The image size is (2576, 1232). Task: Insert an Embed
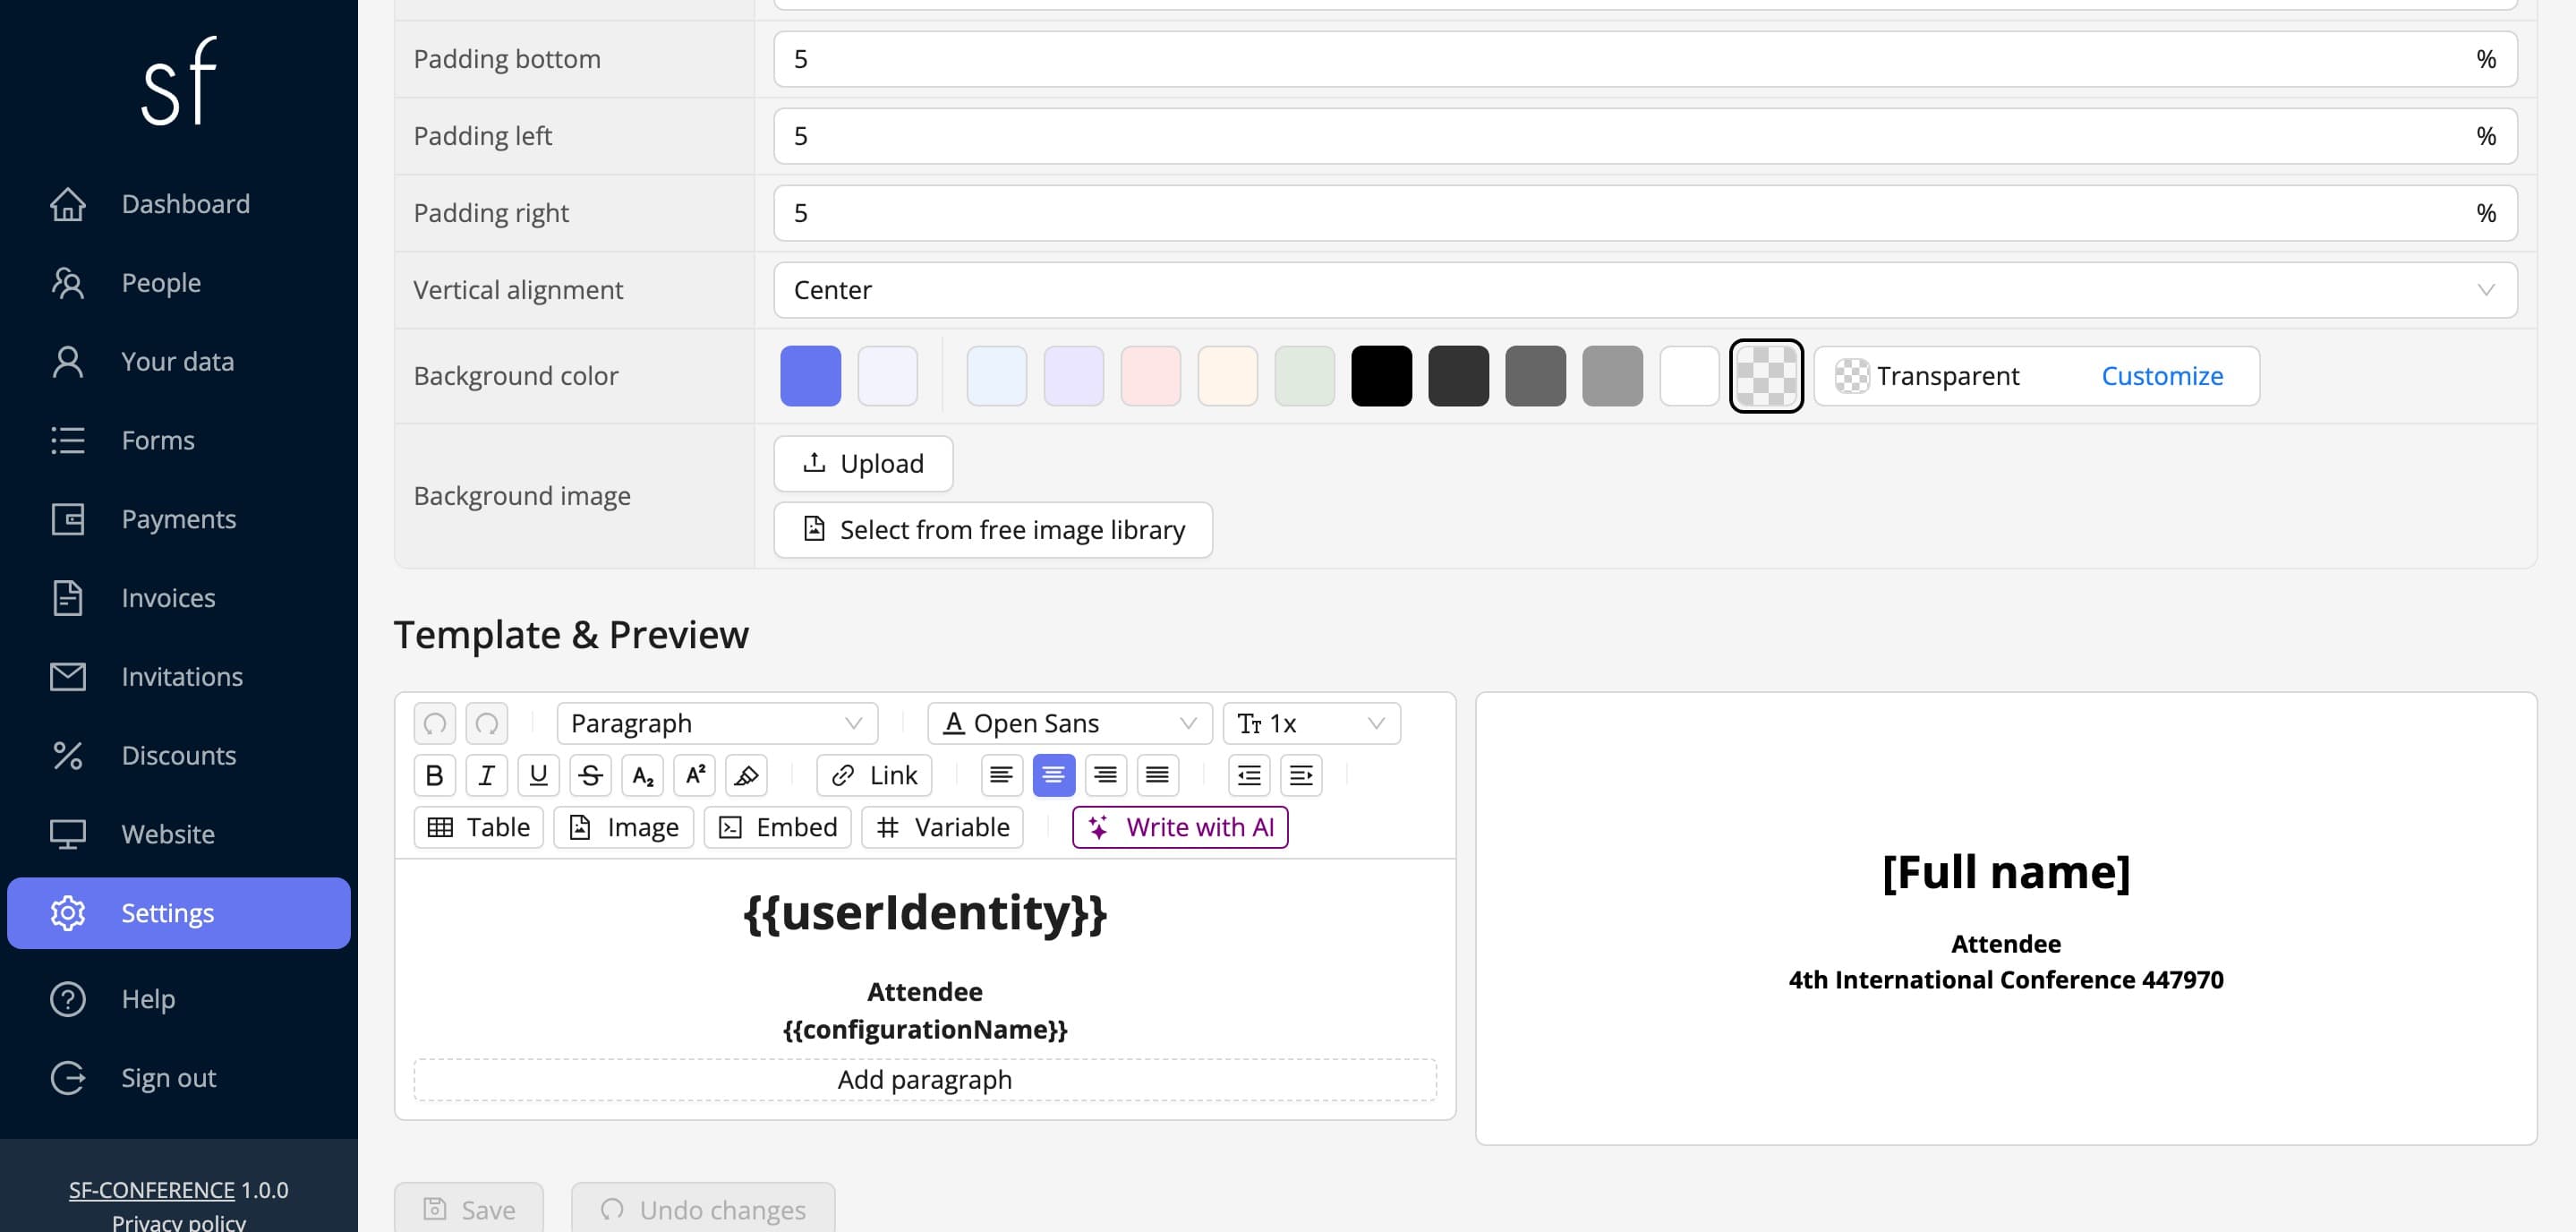pyautogui.click(x=778, y=827)
